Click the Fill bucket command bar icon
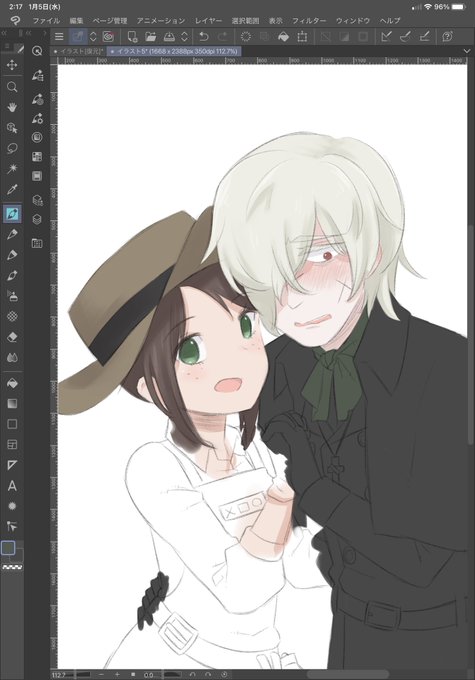 click(283, 37)
